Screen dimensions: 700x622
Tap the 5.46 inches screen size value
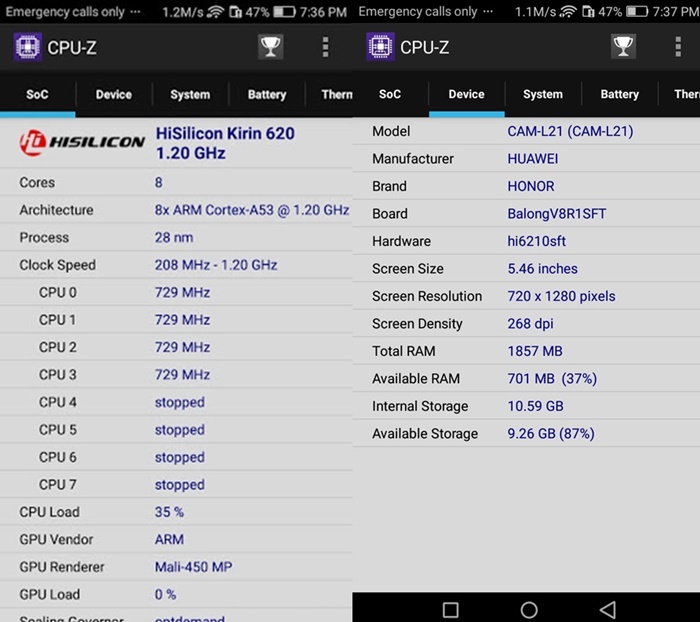click(542, 269)
